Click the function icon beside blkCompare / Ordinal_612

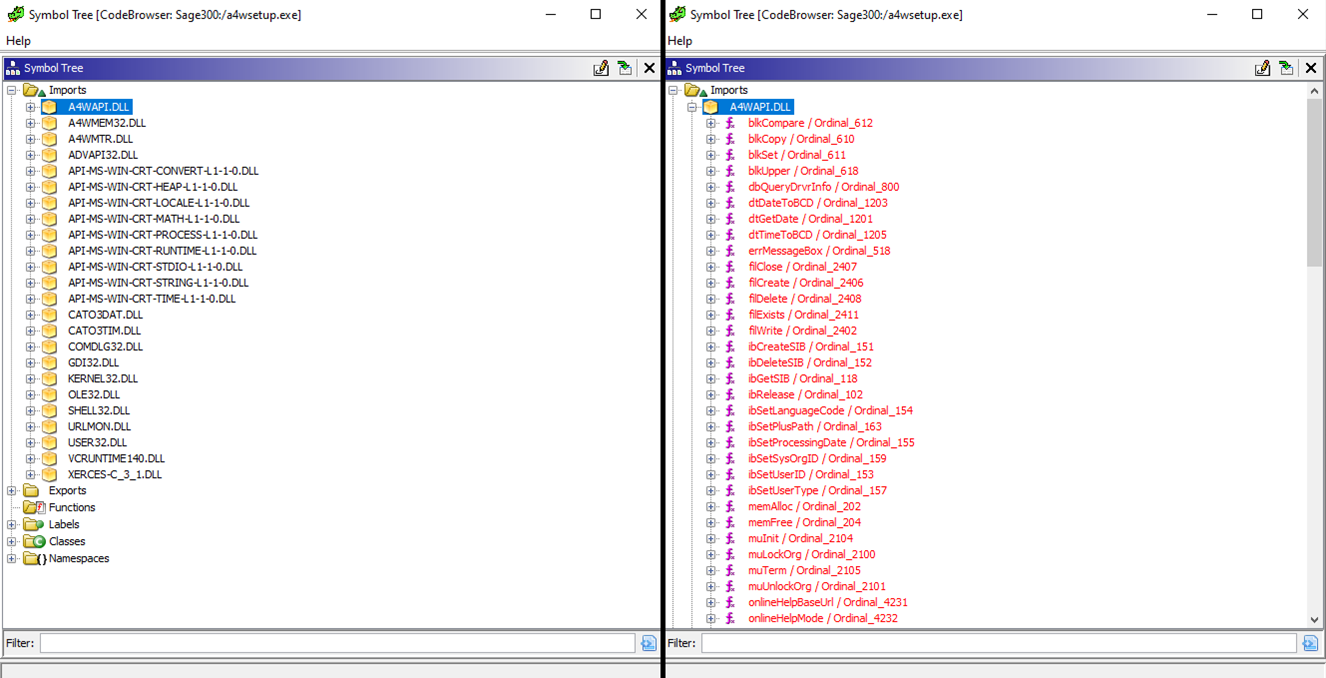[x=730, y=123]
